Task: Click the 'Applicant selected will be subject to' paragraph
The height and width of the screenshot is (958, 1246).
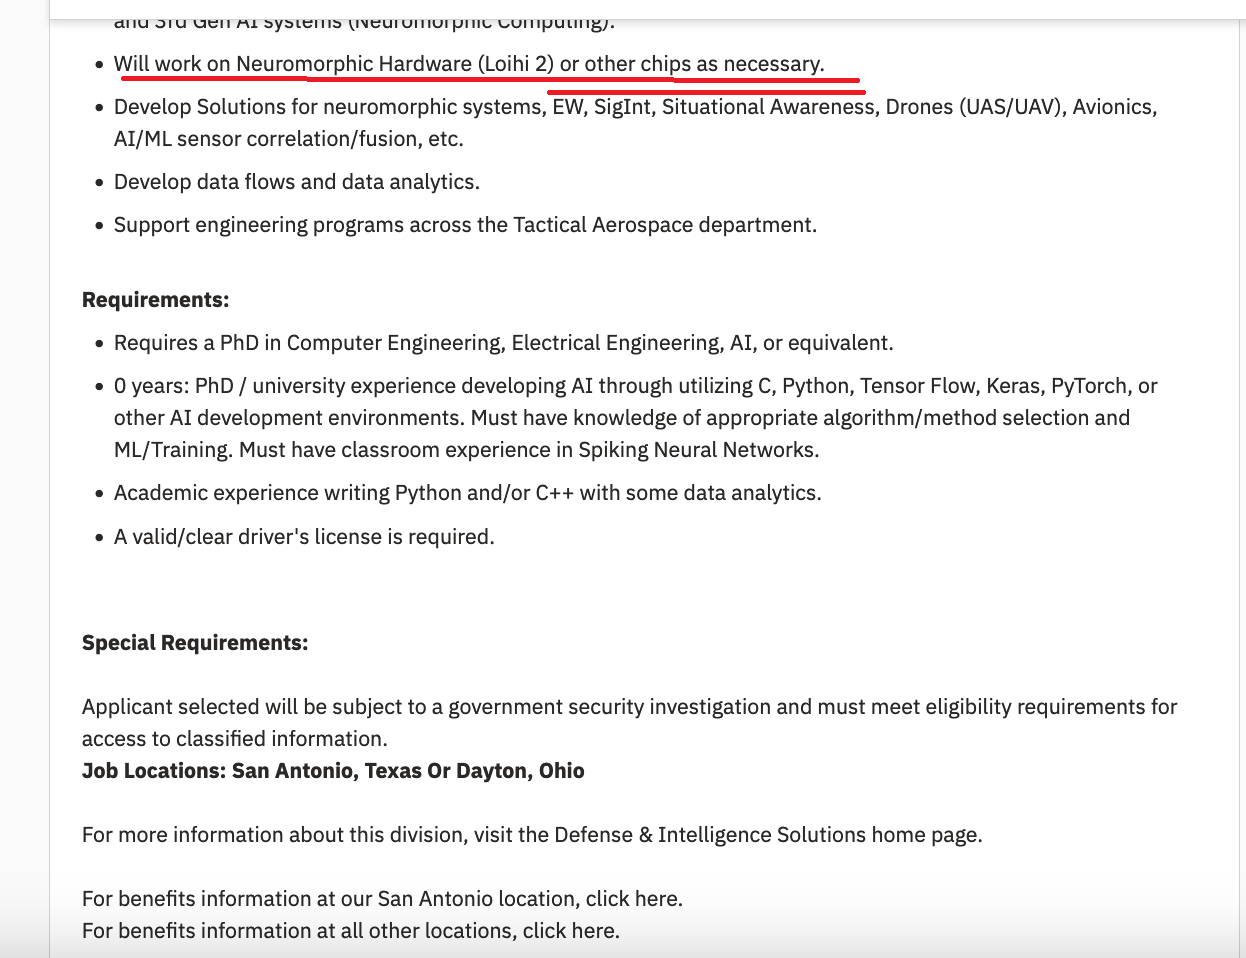Action: (629, 723)
